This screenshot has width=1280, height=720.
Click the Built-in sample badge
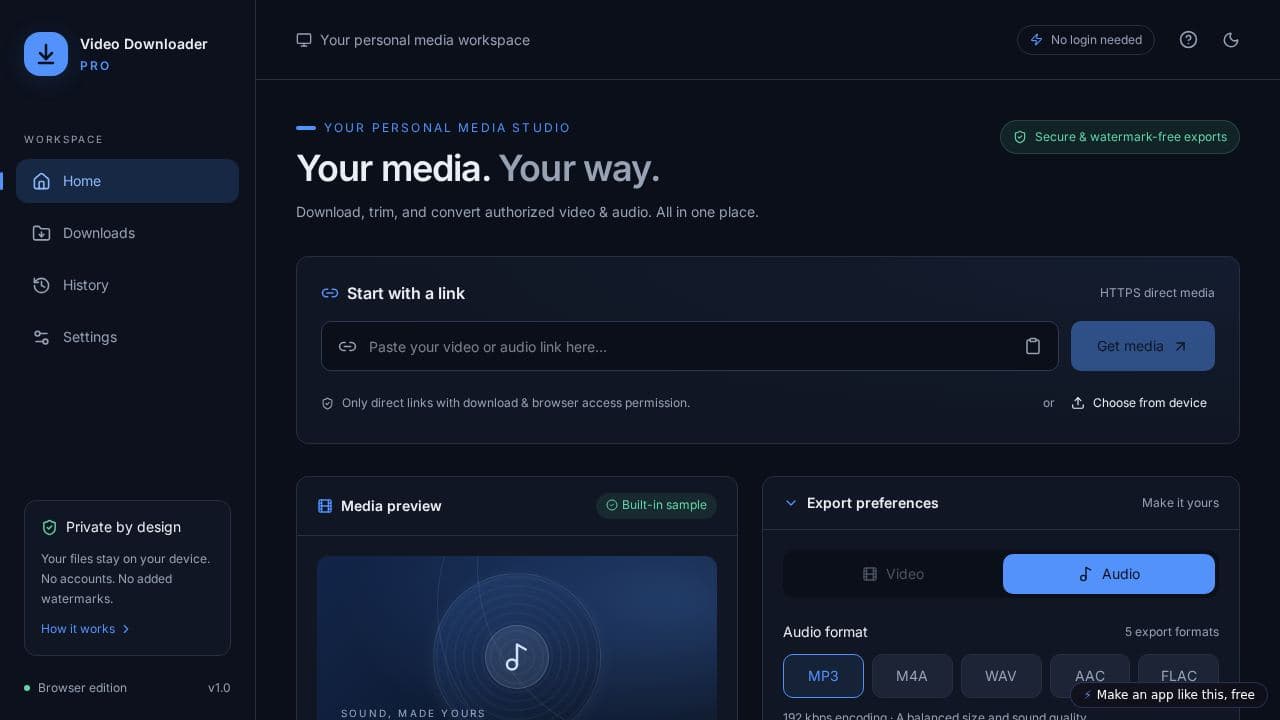tap(656, 505)
